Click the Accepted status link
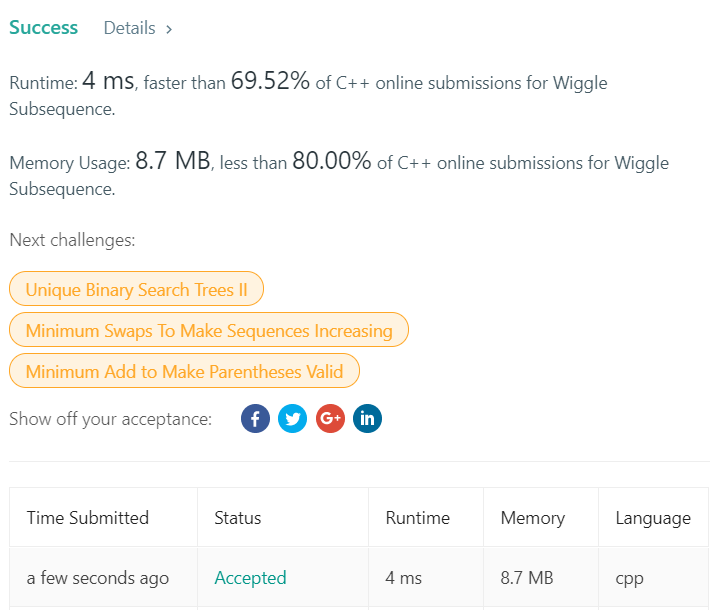This screenshot has height=610, width=721. click(250, 578)
